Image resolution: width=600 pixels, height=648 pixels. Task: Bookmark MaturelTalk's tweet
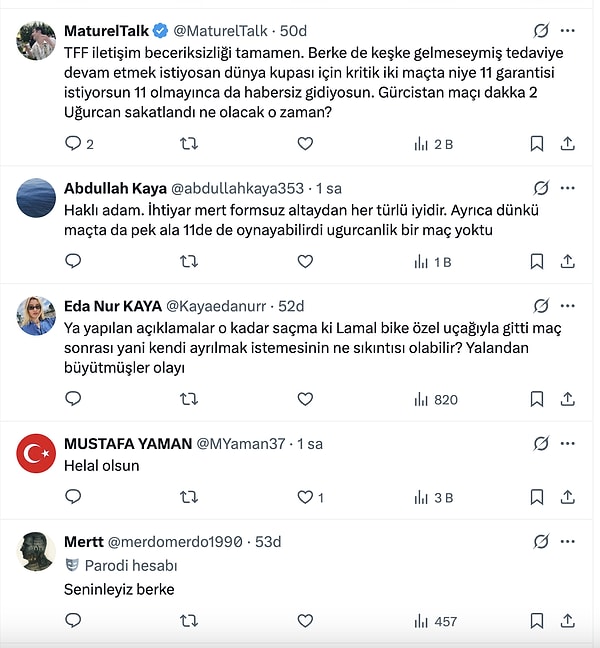(537, 144)
